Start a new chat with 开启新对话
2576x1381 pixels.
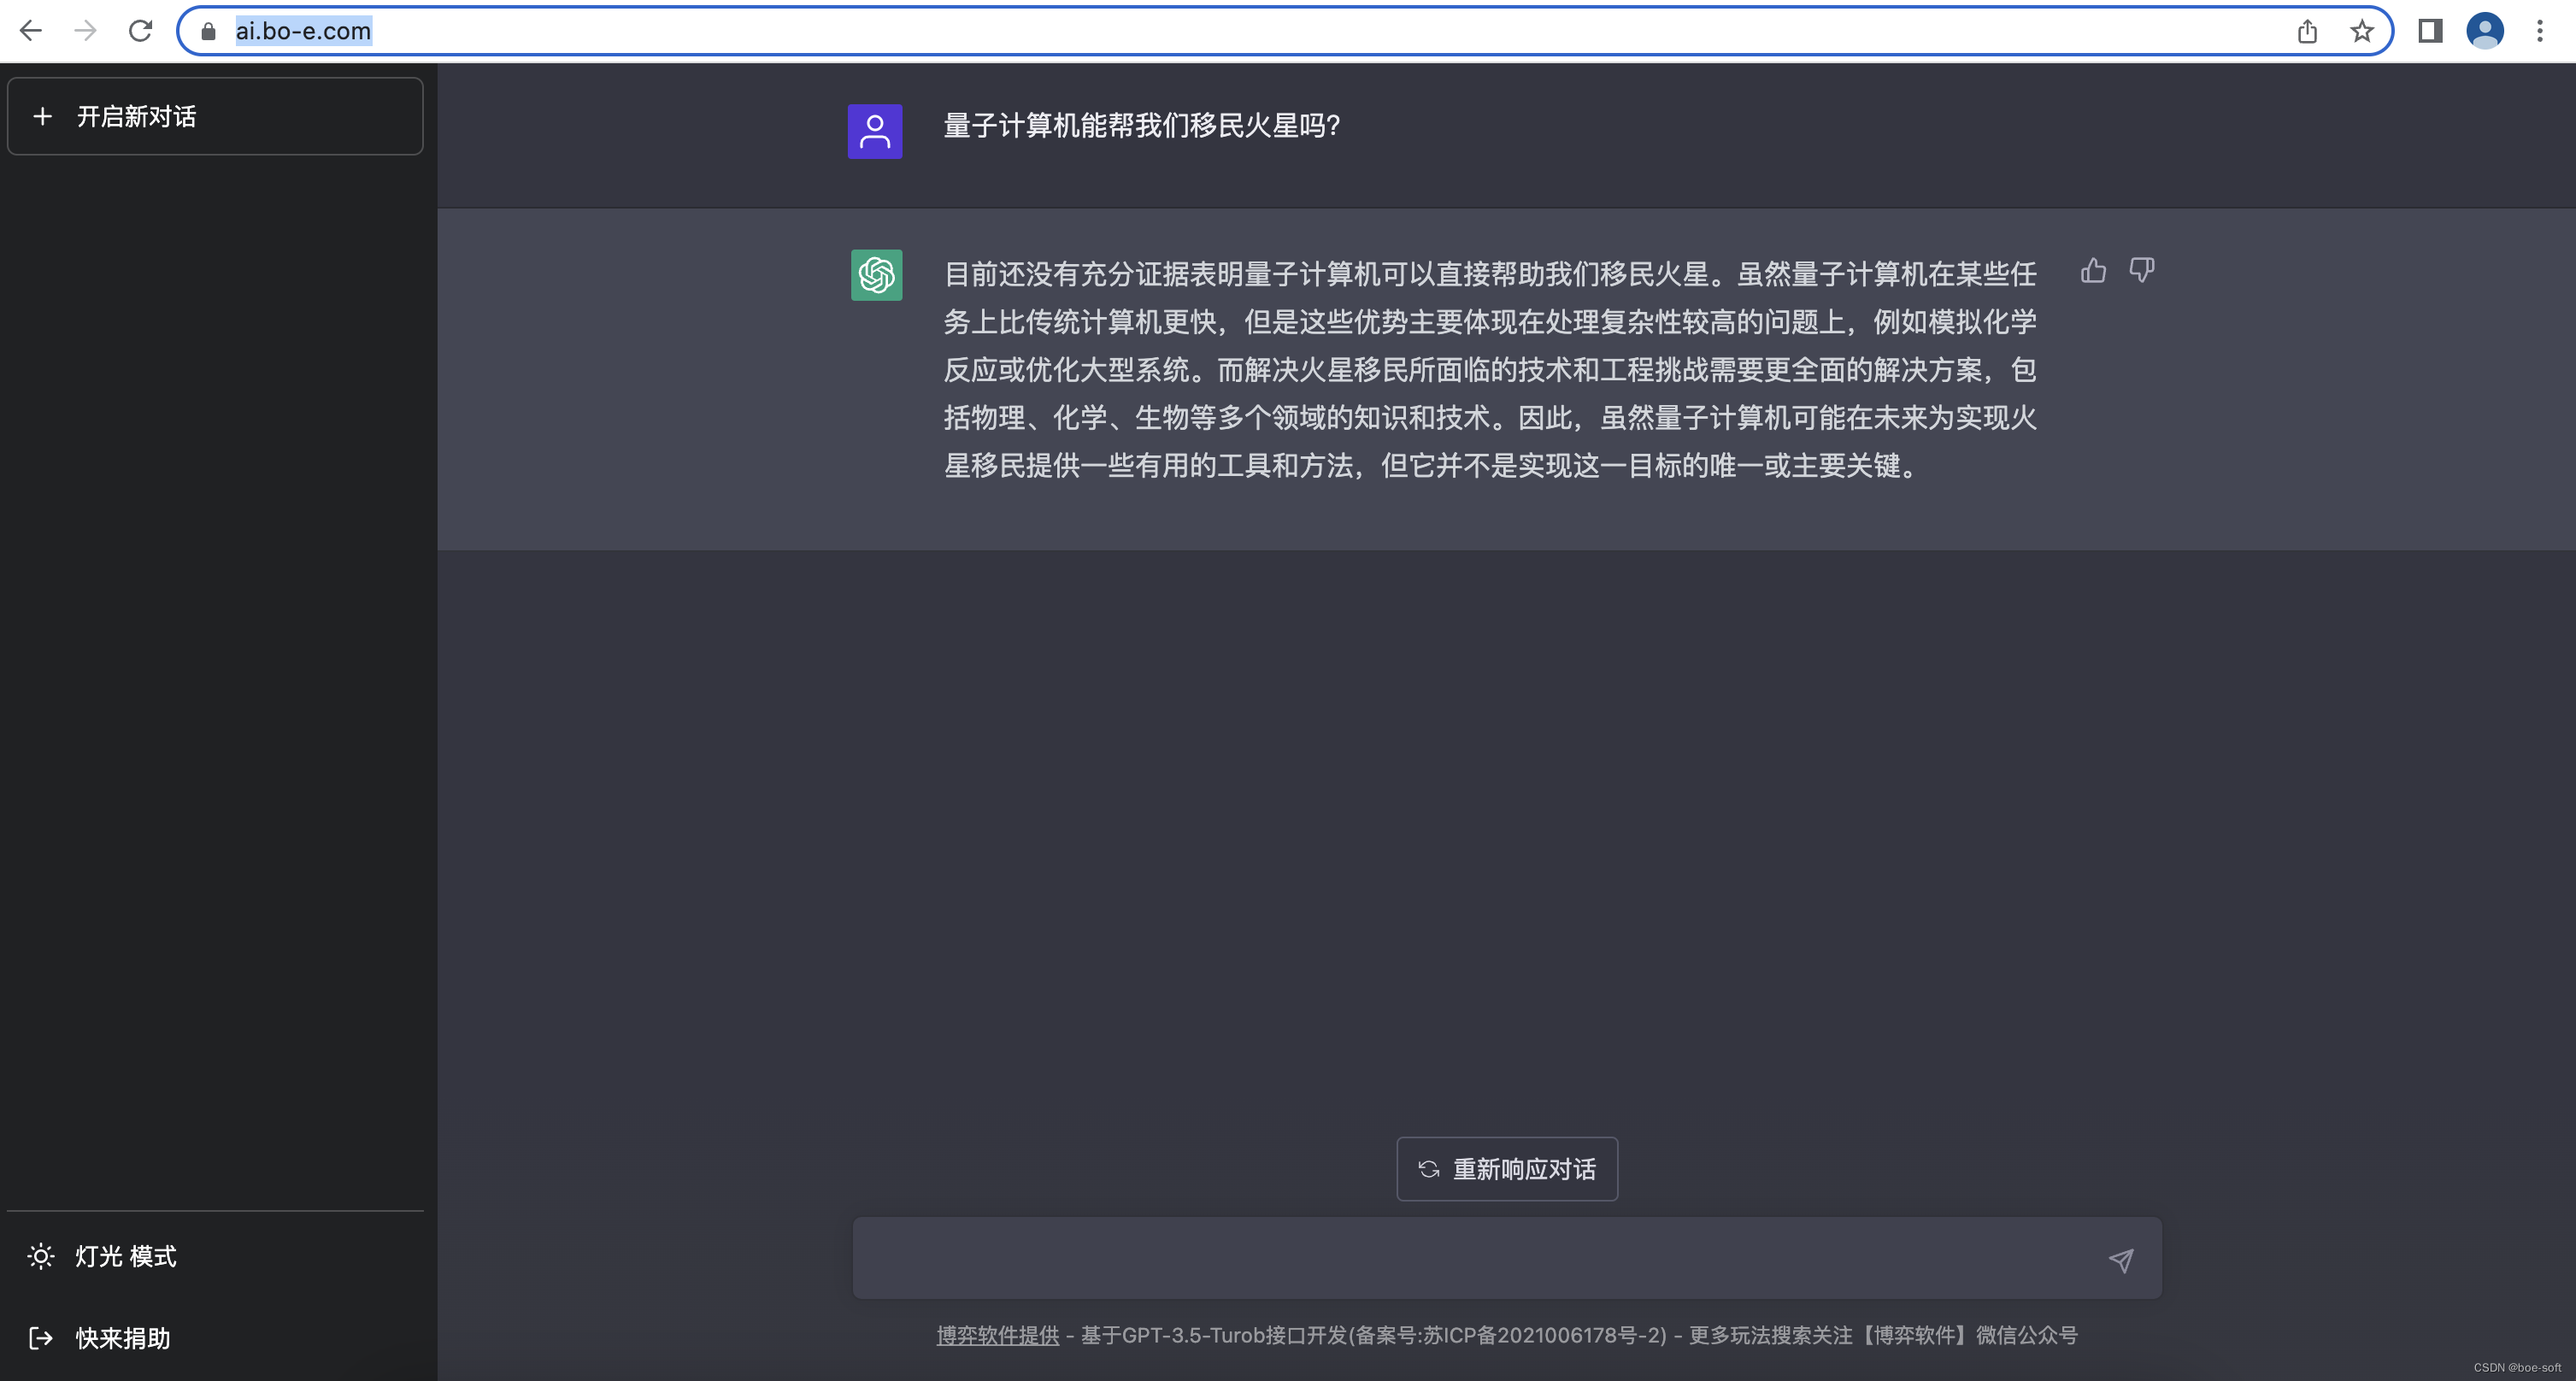tap(215, 116)
